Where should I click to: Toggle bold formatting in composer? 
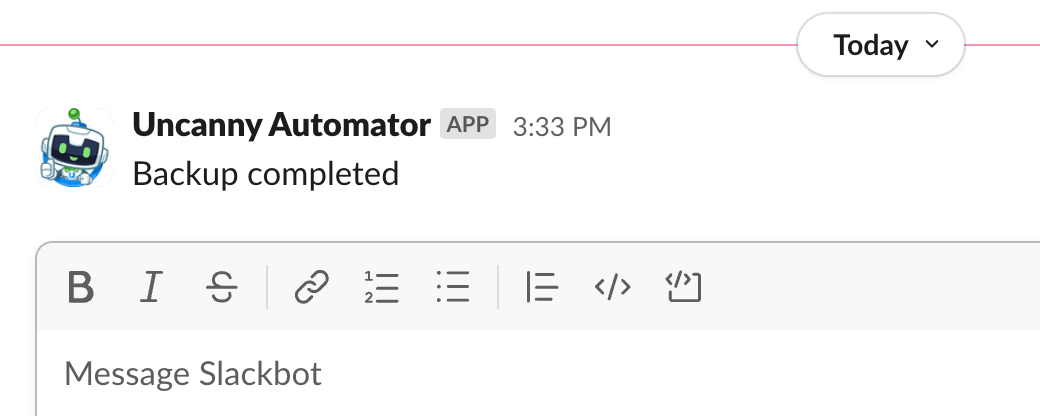[x=80, y=288]
